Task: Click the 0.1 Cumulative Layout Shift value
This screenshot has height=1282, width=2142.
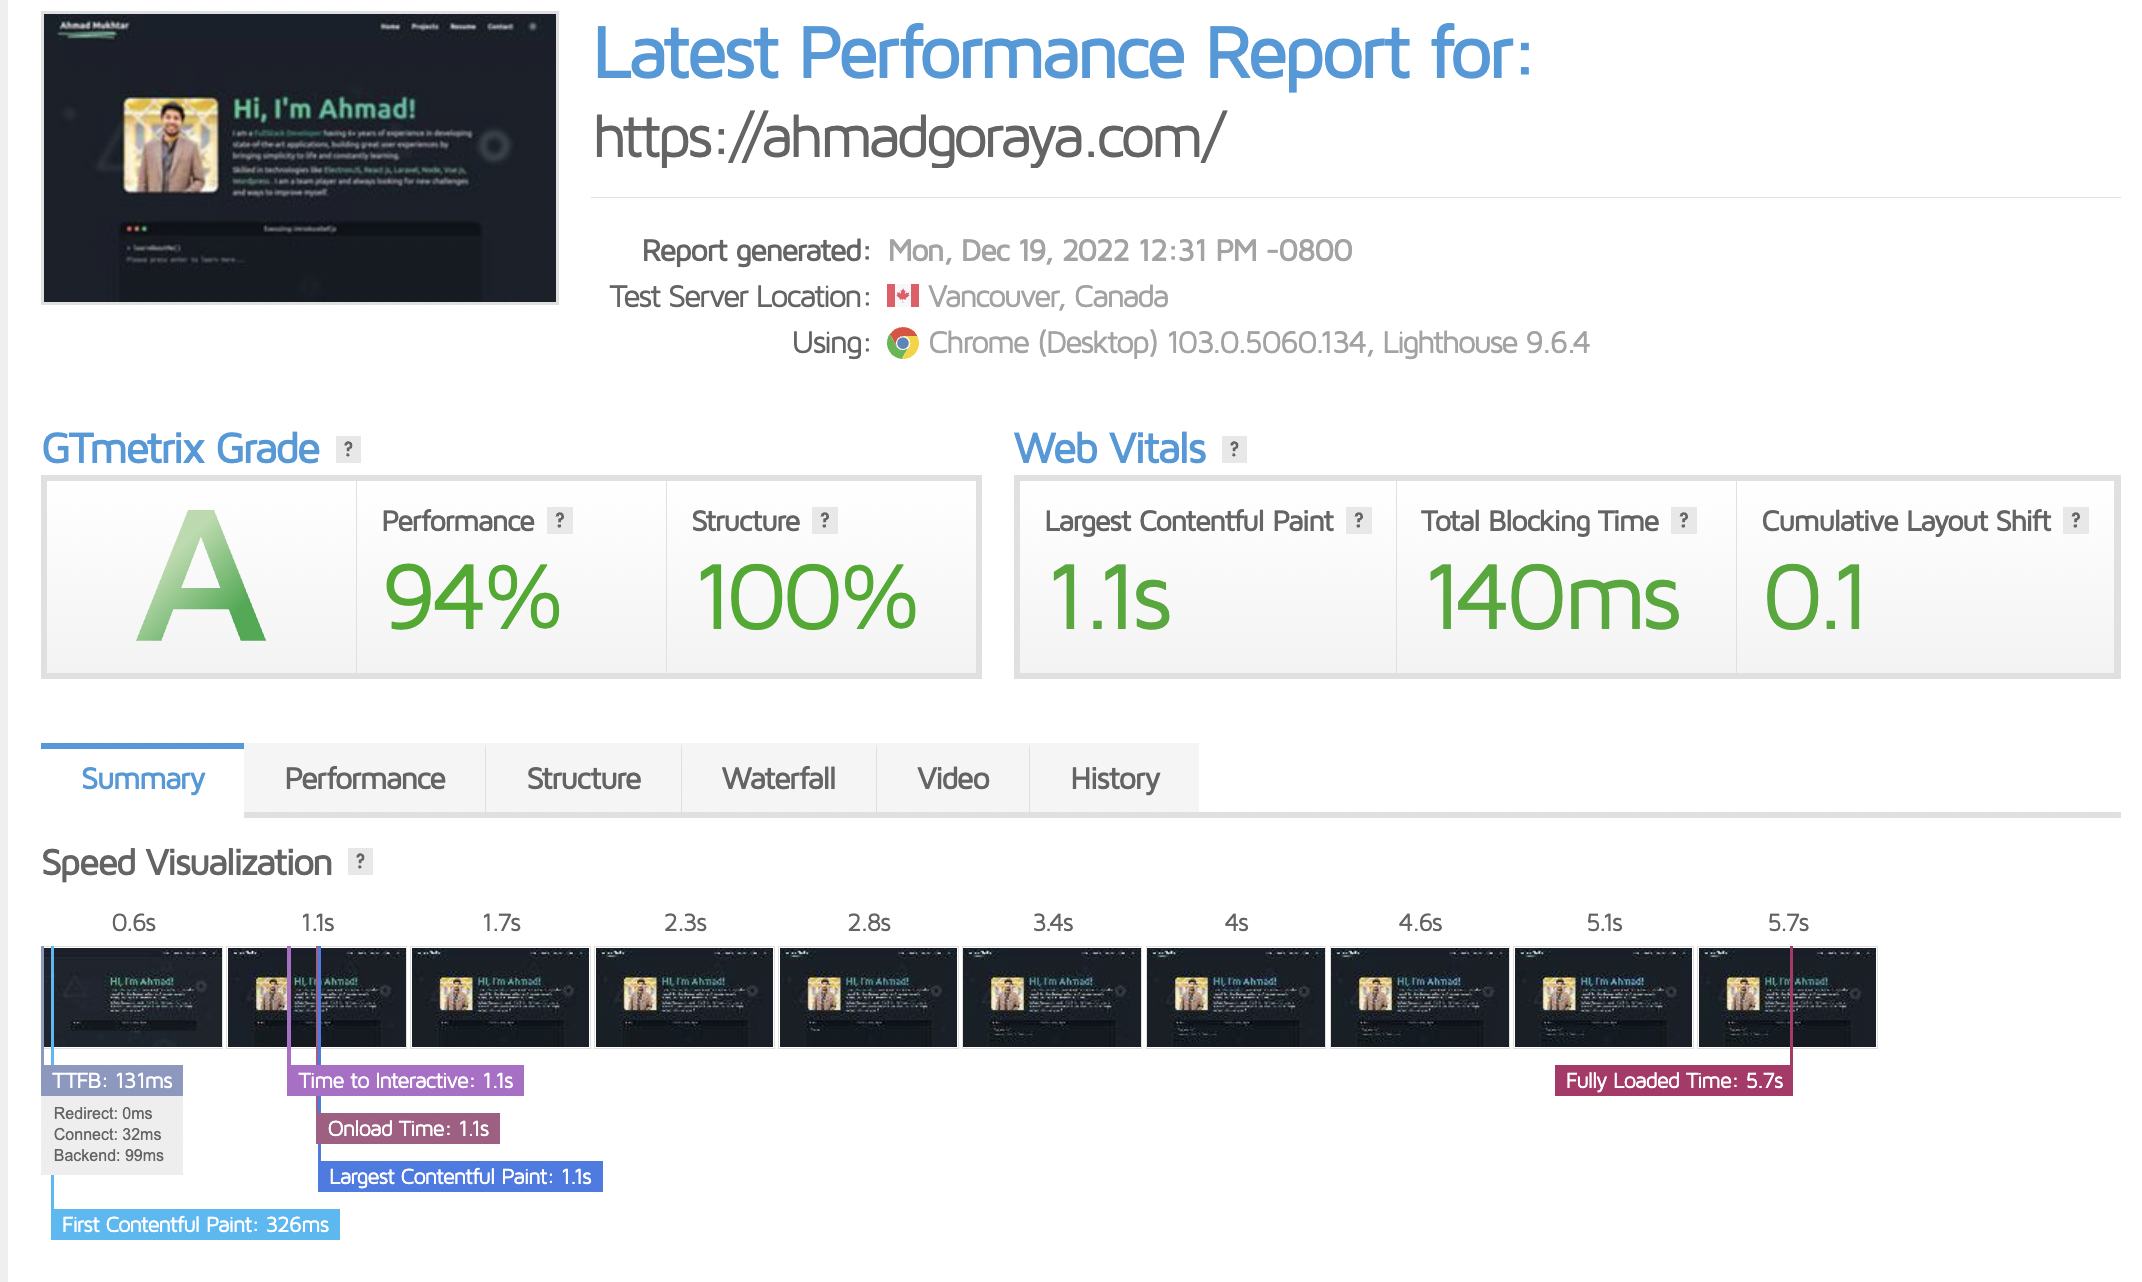Action: click(1815, 598)
